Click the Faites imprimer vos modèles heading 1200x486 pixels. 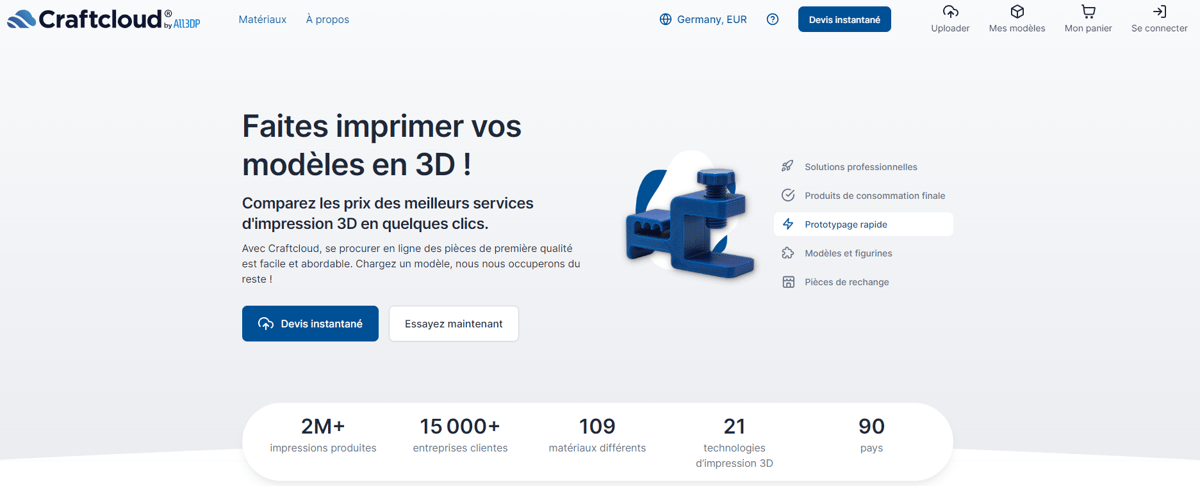382,144
